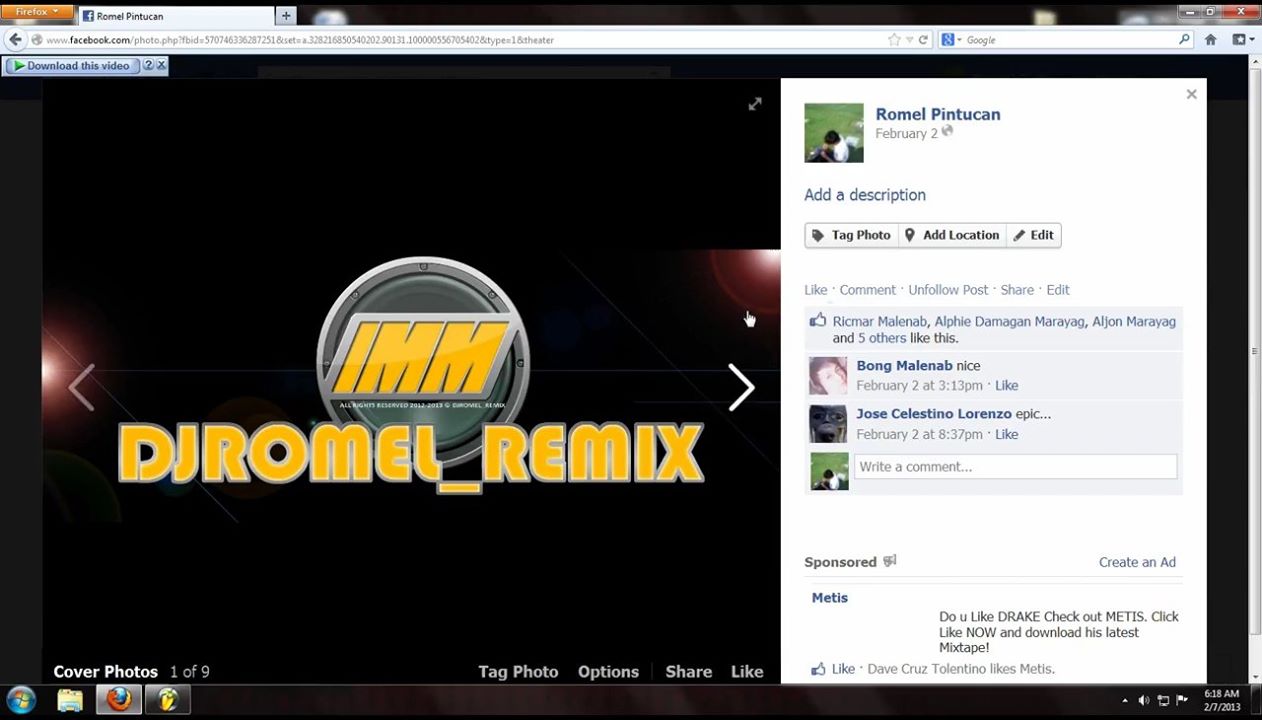The image size is (1262, 720).
Task: Open Windows Start menu orb
Action: point(21,700)
